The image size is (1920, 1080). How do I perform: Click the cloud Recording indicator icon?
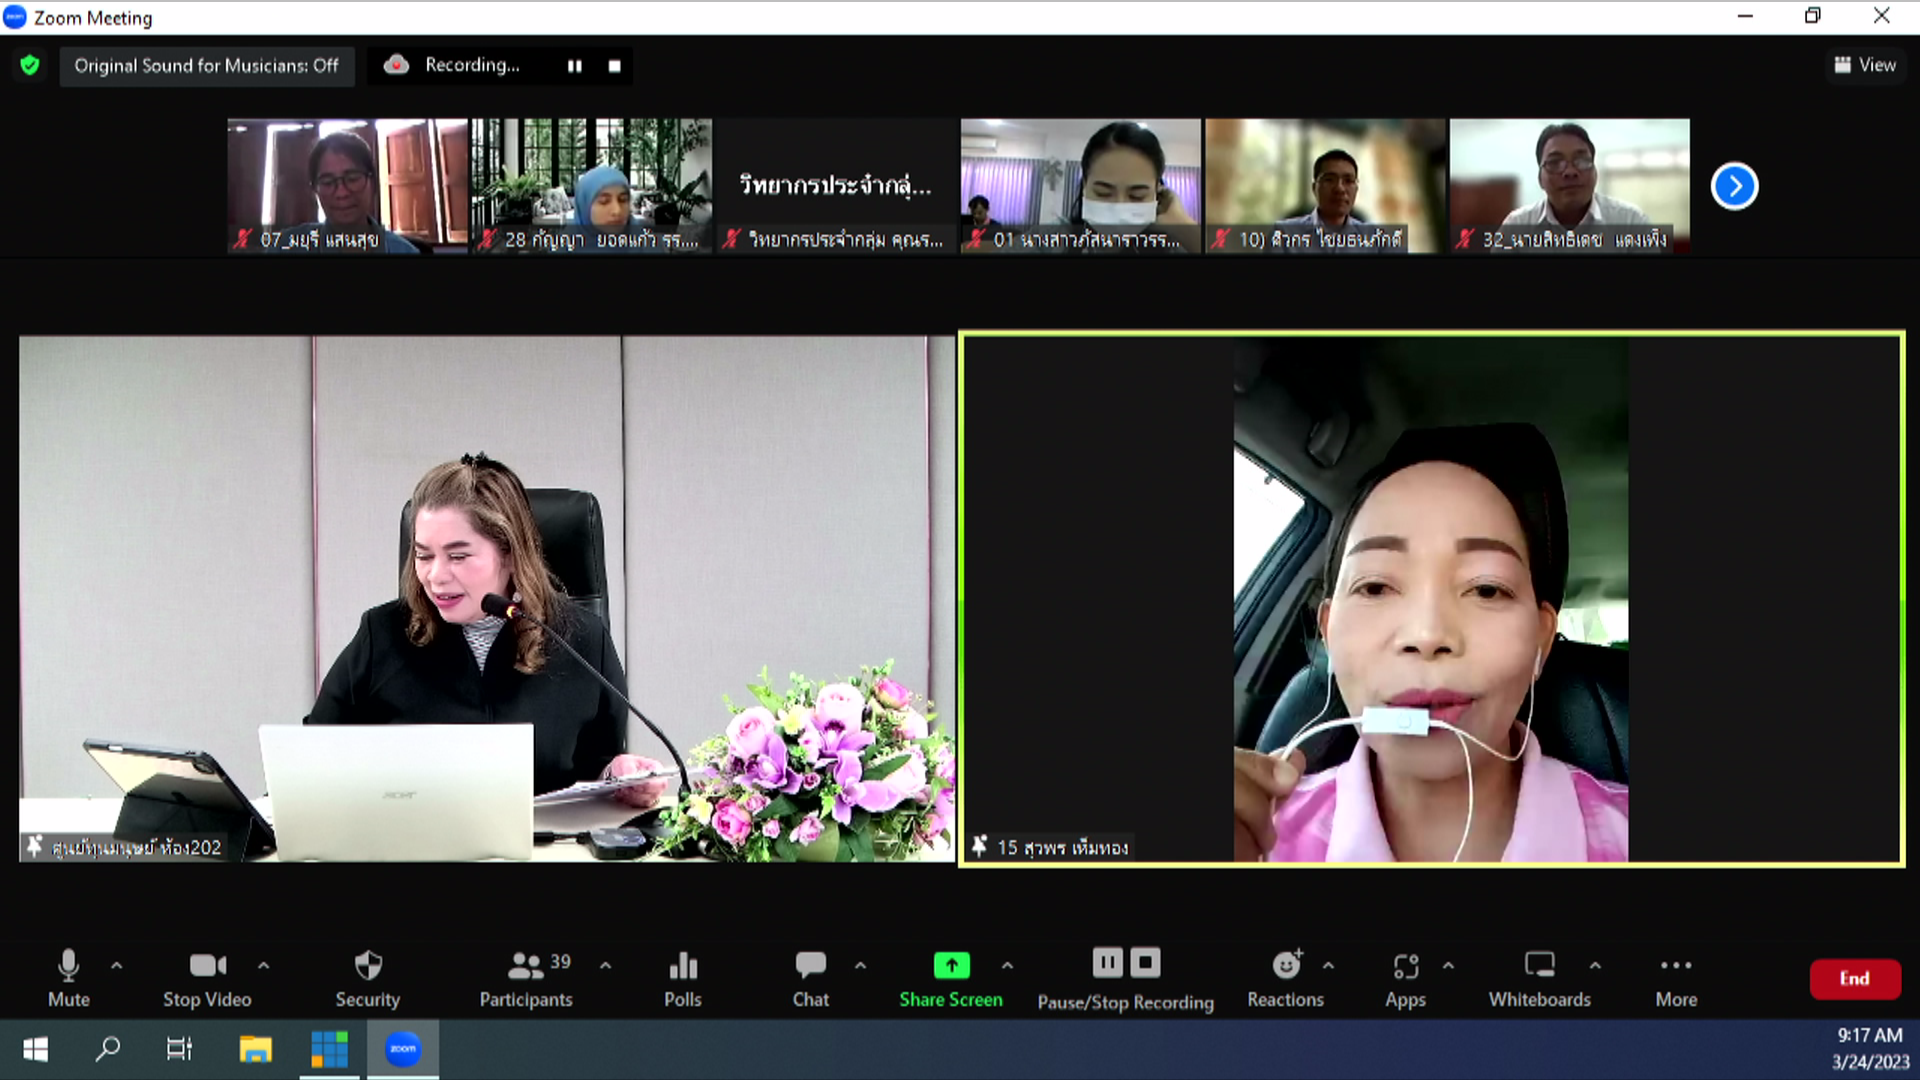pos(396,65)
